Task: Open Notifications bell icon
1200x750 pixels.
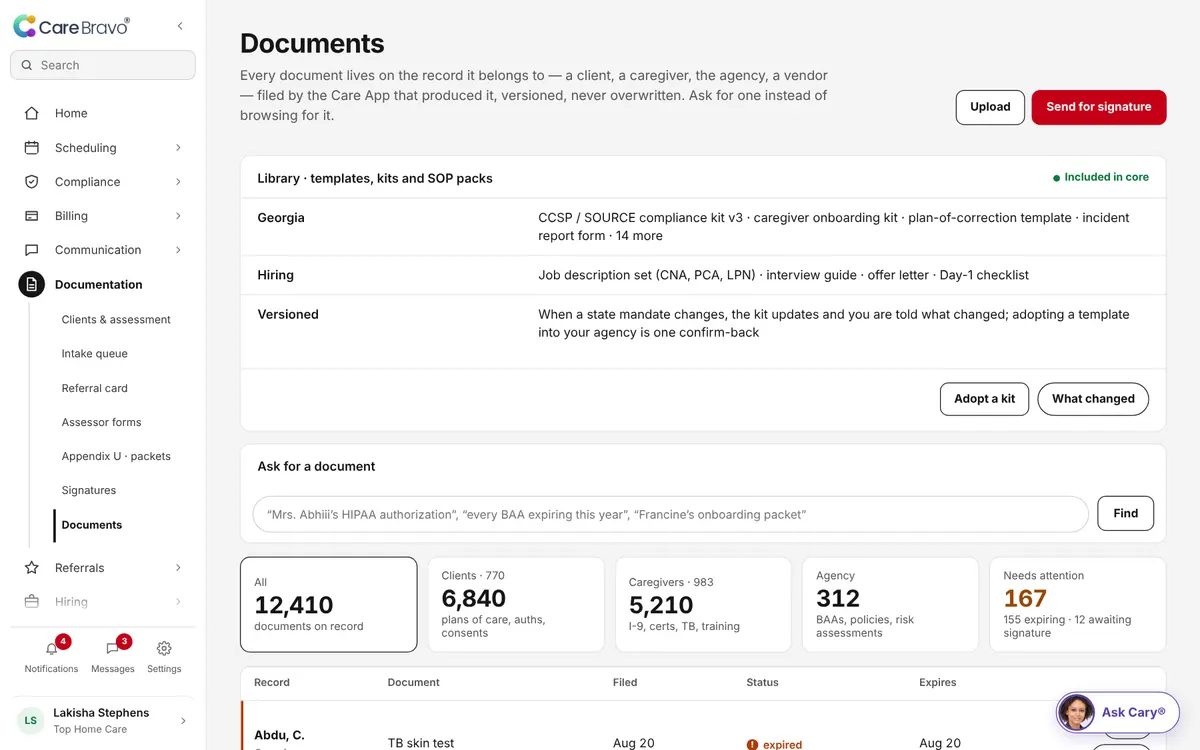Action: point(51,648)
